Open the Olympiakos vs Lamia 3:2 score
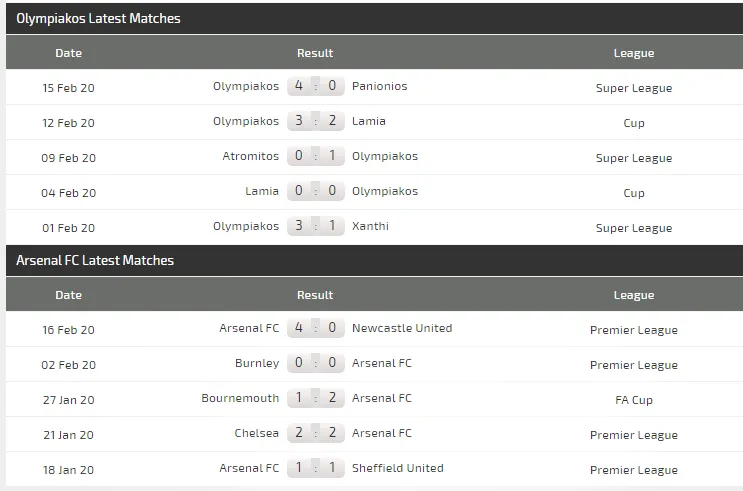The image size is (743, 491). pyautogui.click(x=315, y=121)
